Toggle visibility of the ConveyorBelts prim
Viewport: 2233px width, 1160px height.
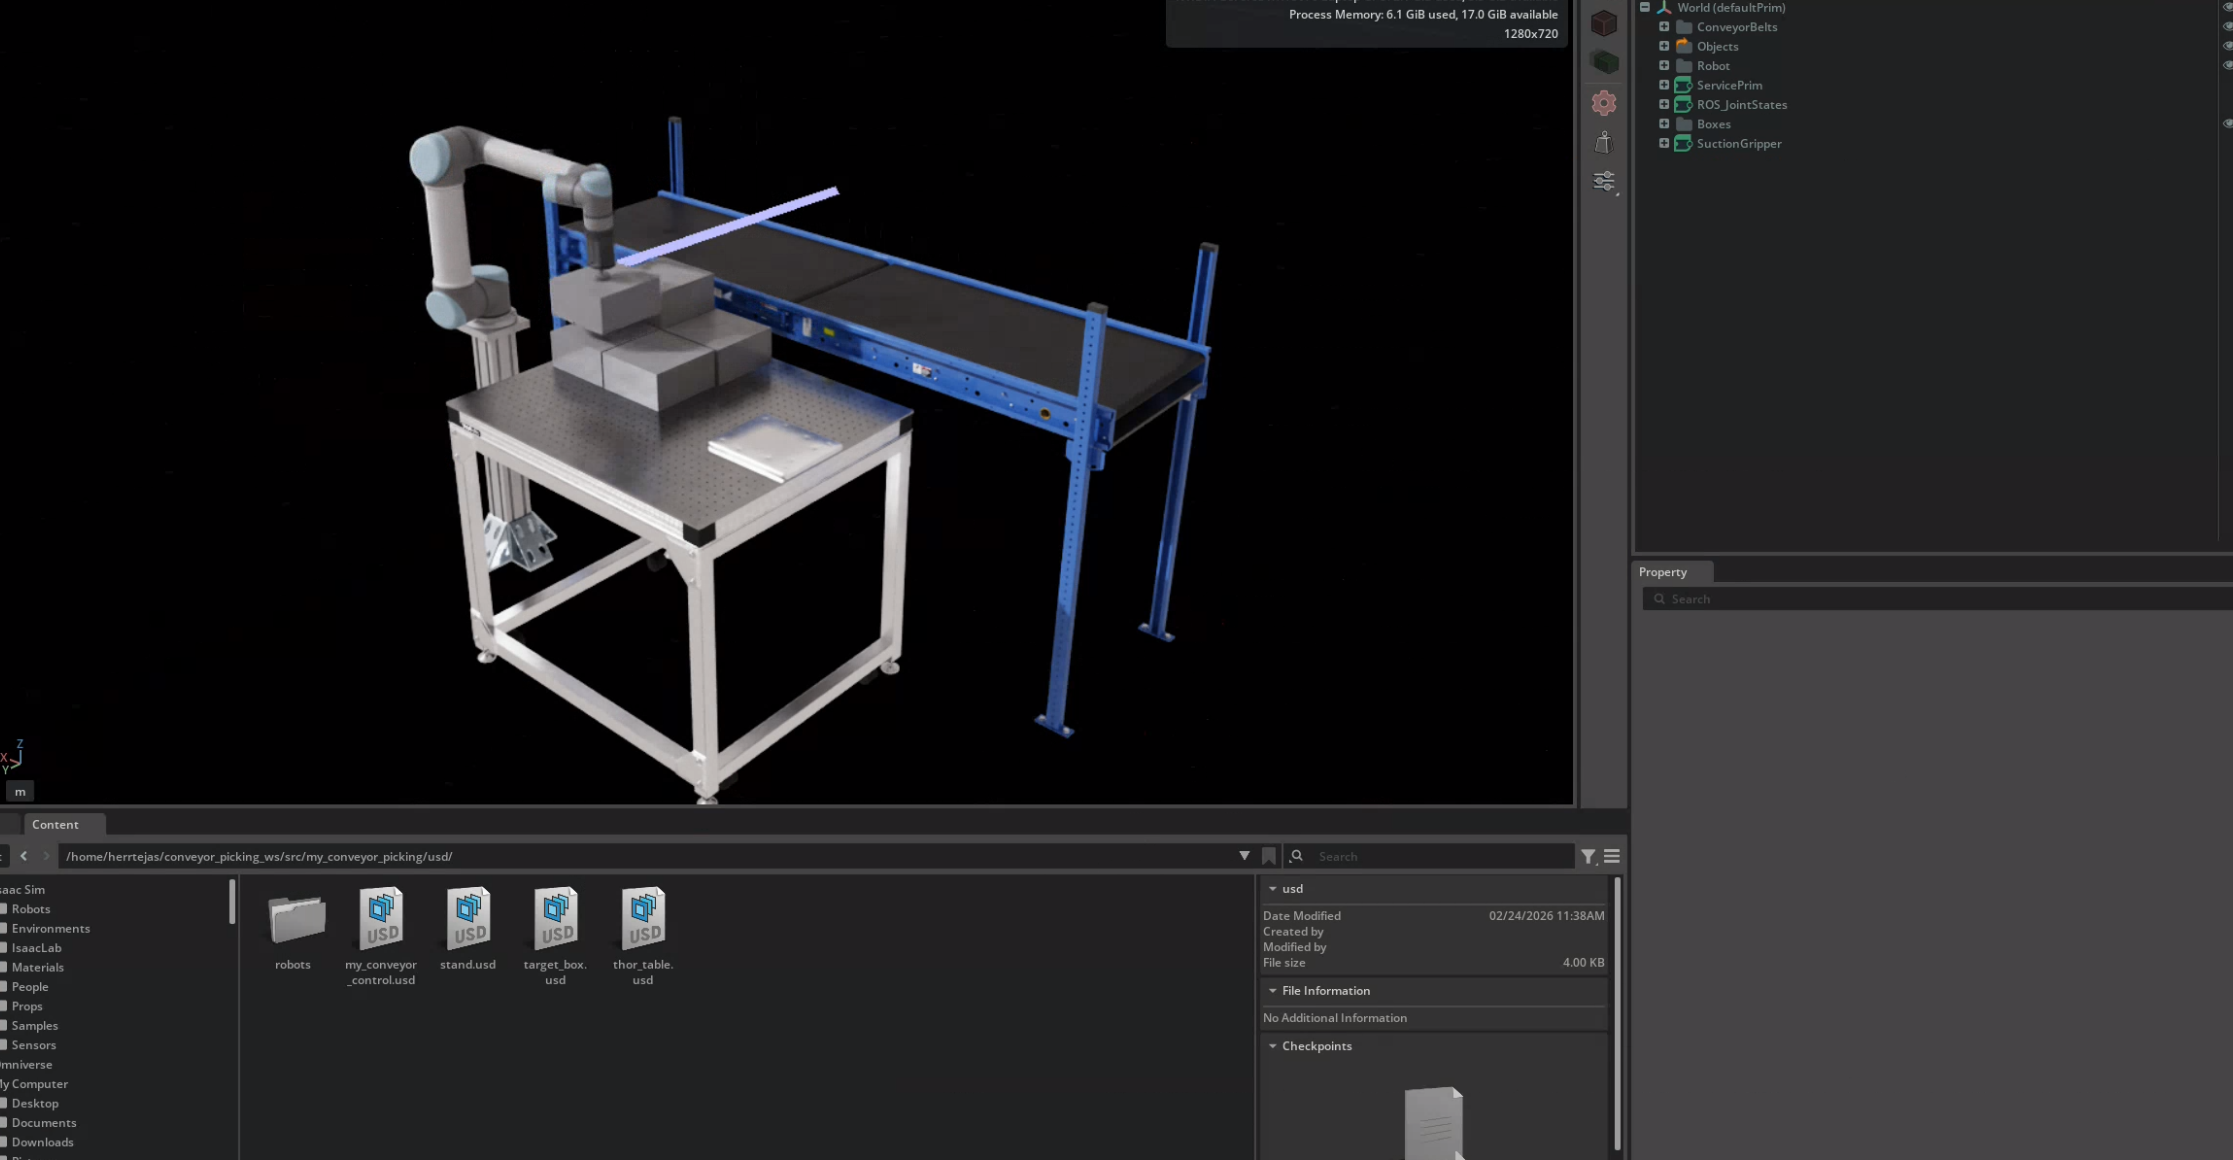(x=2227, y=26)
